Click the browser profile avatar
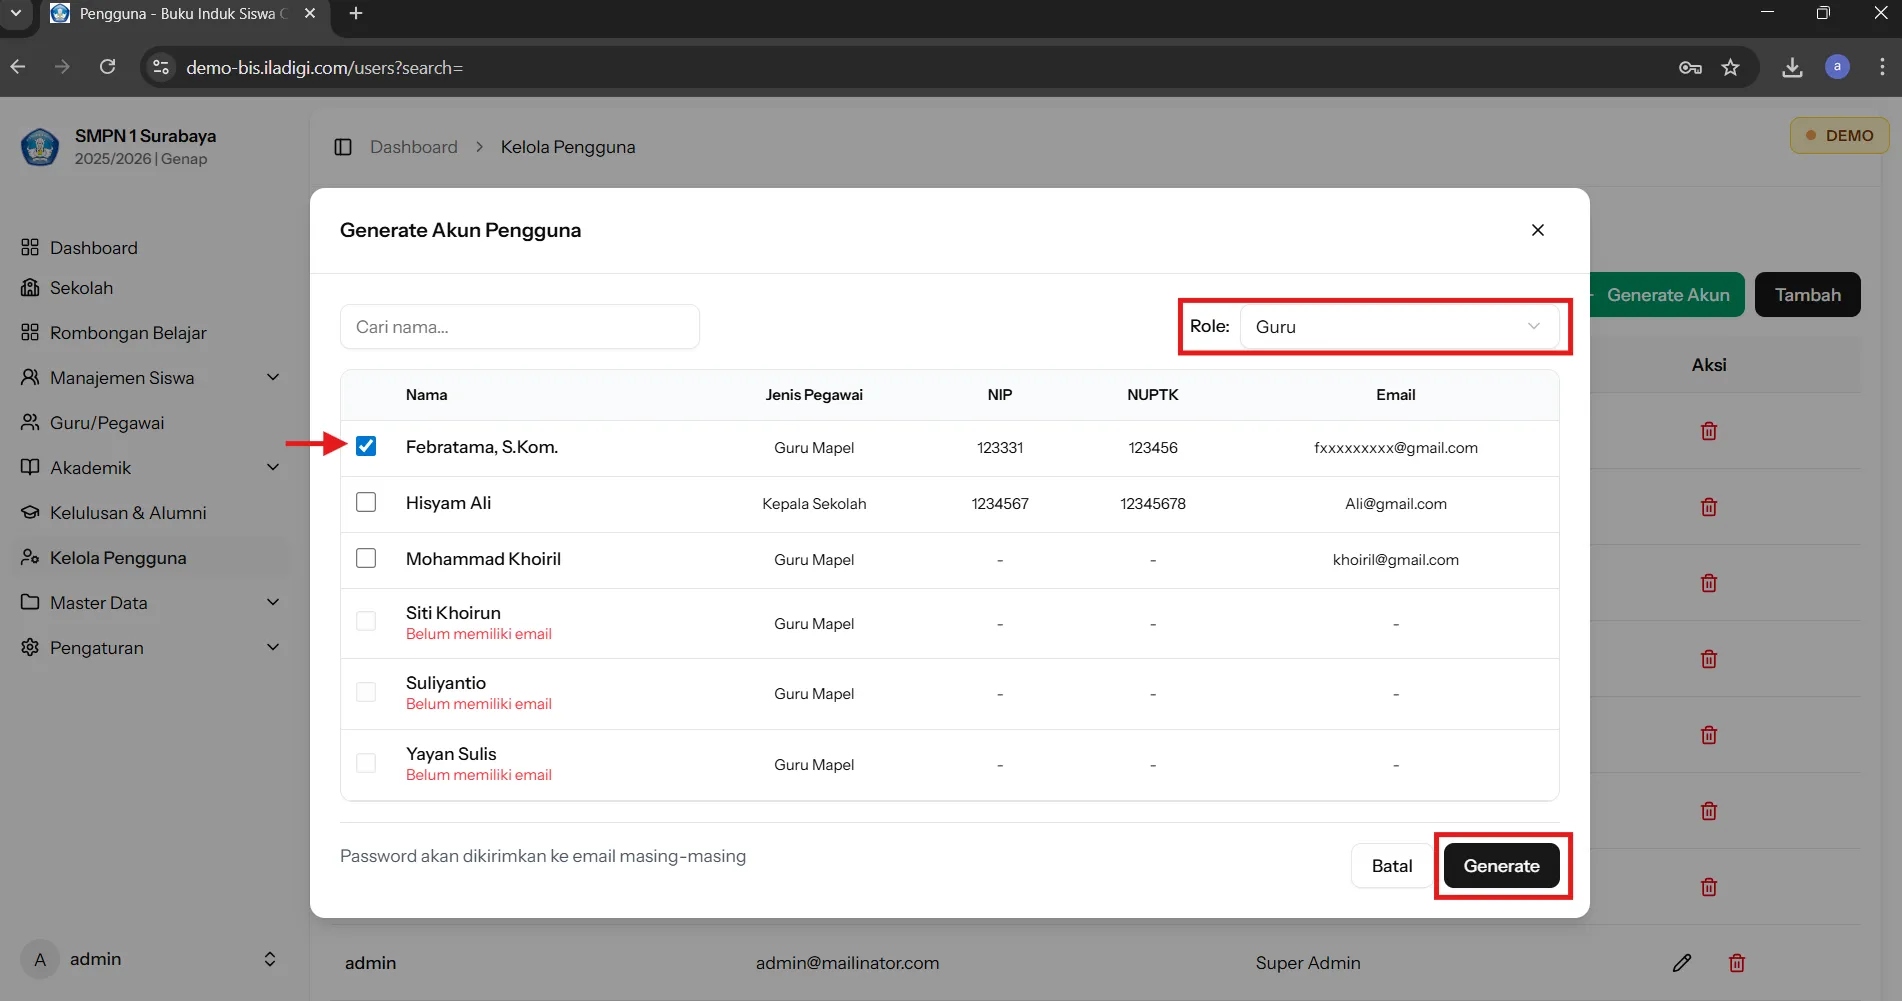This screenshot has height=1001, width=1902. 1837,67
